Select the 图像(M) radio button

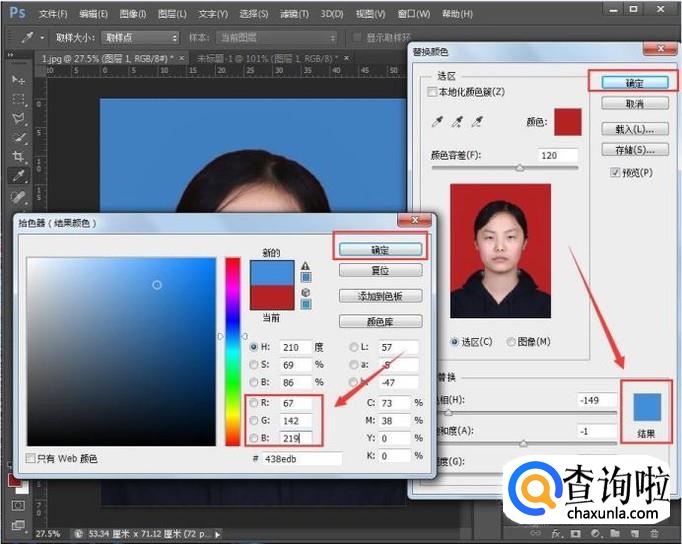pos(511,342)
